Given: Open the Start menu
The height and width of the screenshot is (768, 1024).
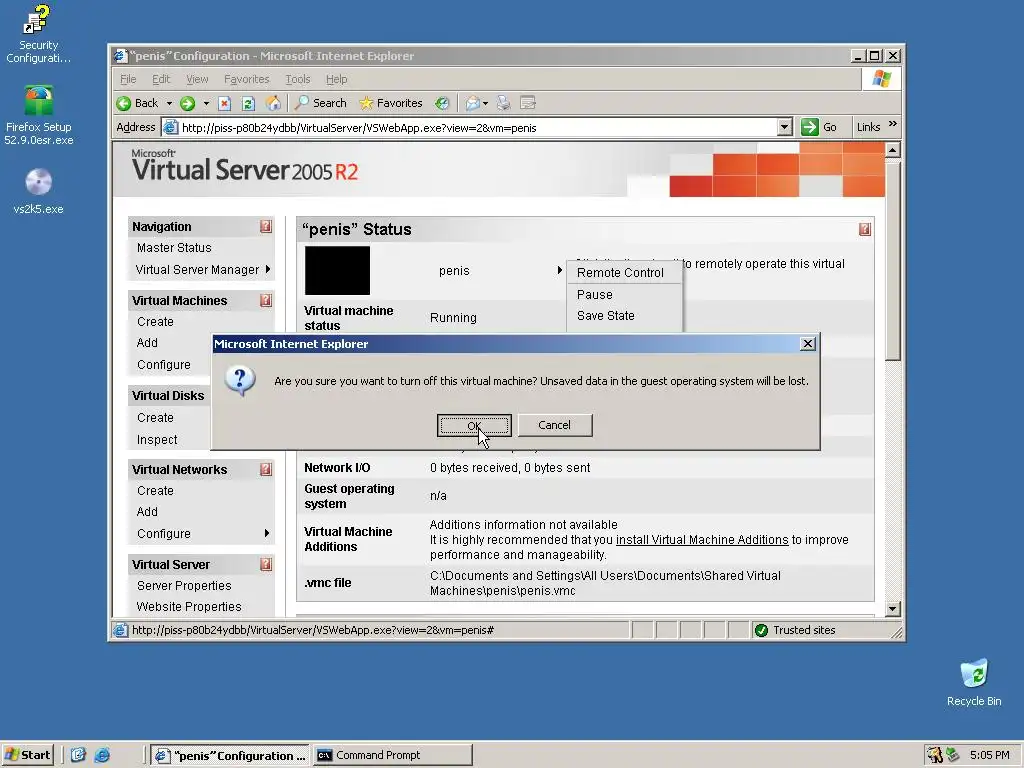Looking at the screenshot, I should pos(27,755).
